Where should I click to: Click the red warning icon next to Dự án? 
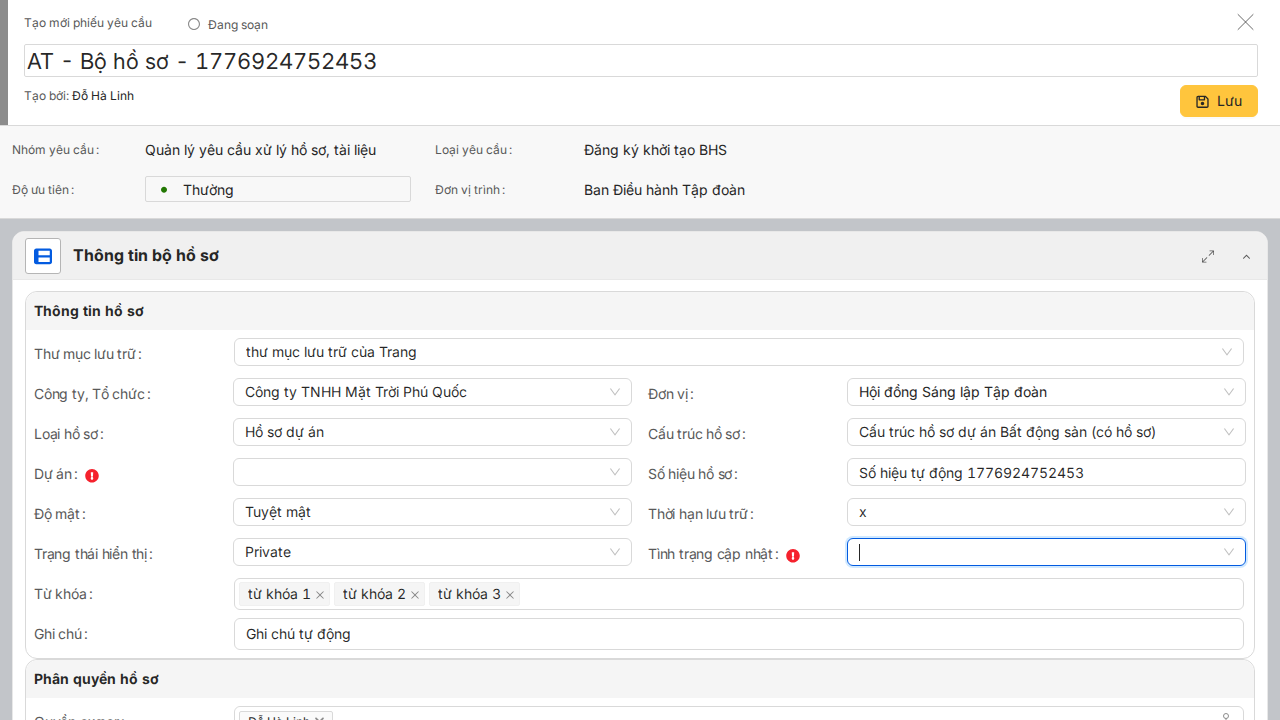pyautogui.click(x=92, y=476)
